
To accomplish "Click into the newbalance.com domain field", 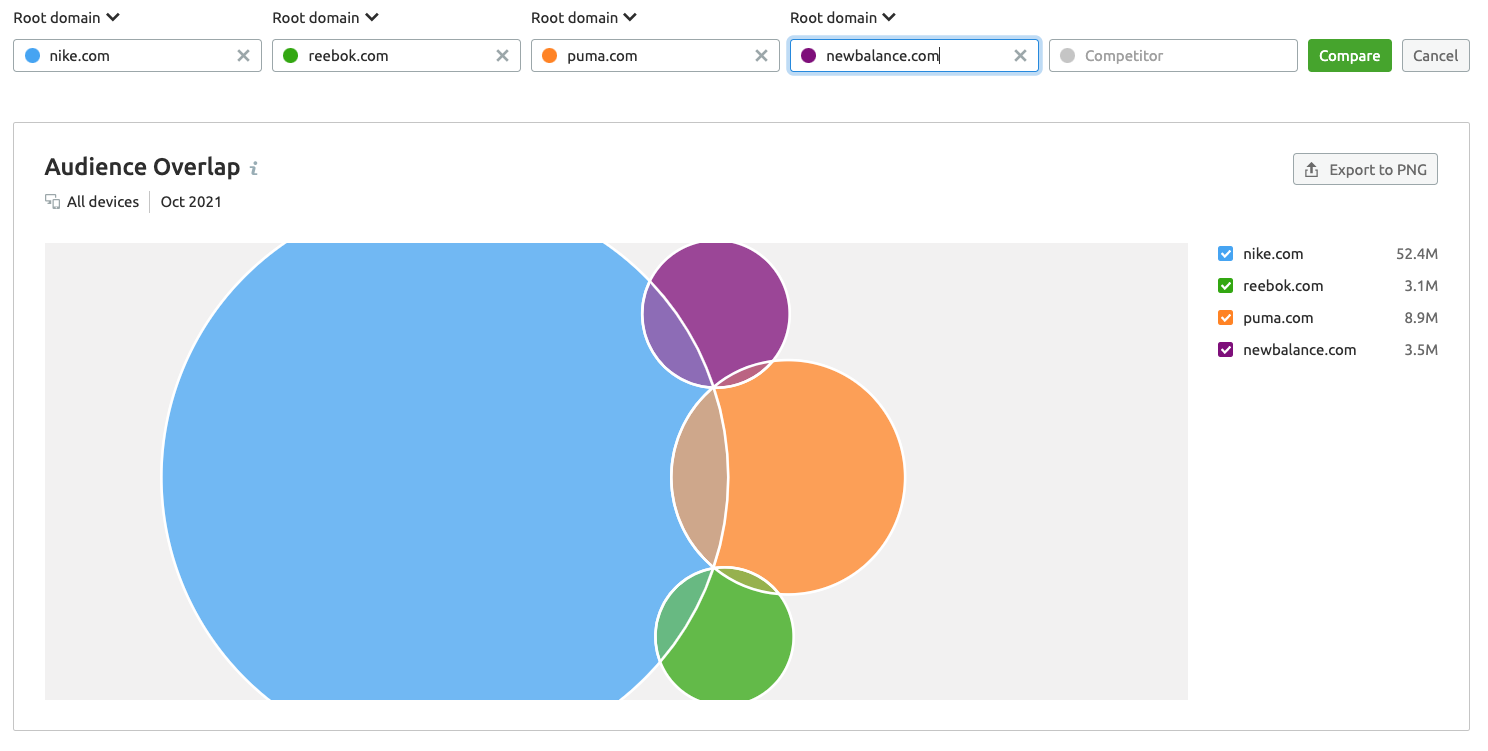I will pyautogui.click(x=914, y=56).
